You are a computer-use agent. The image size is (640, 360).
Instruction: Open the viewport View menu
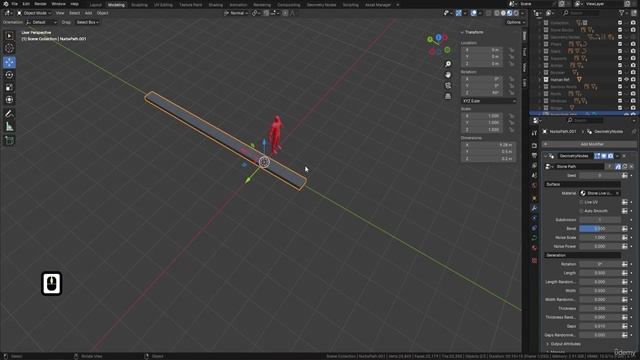point(60,13)
